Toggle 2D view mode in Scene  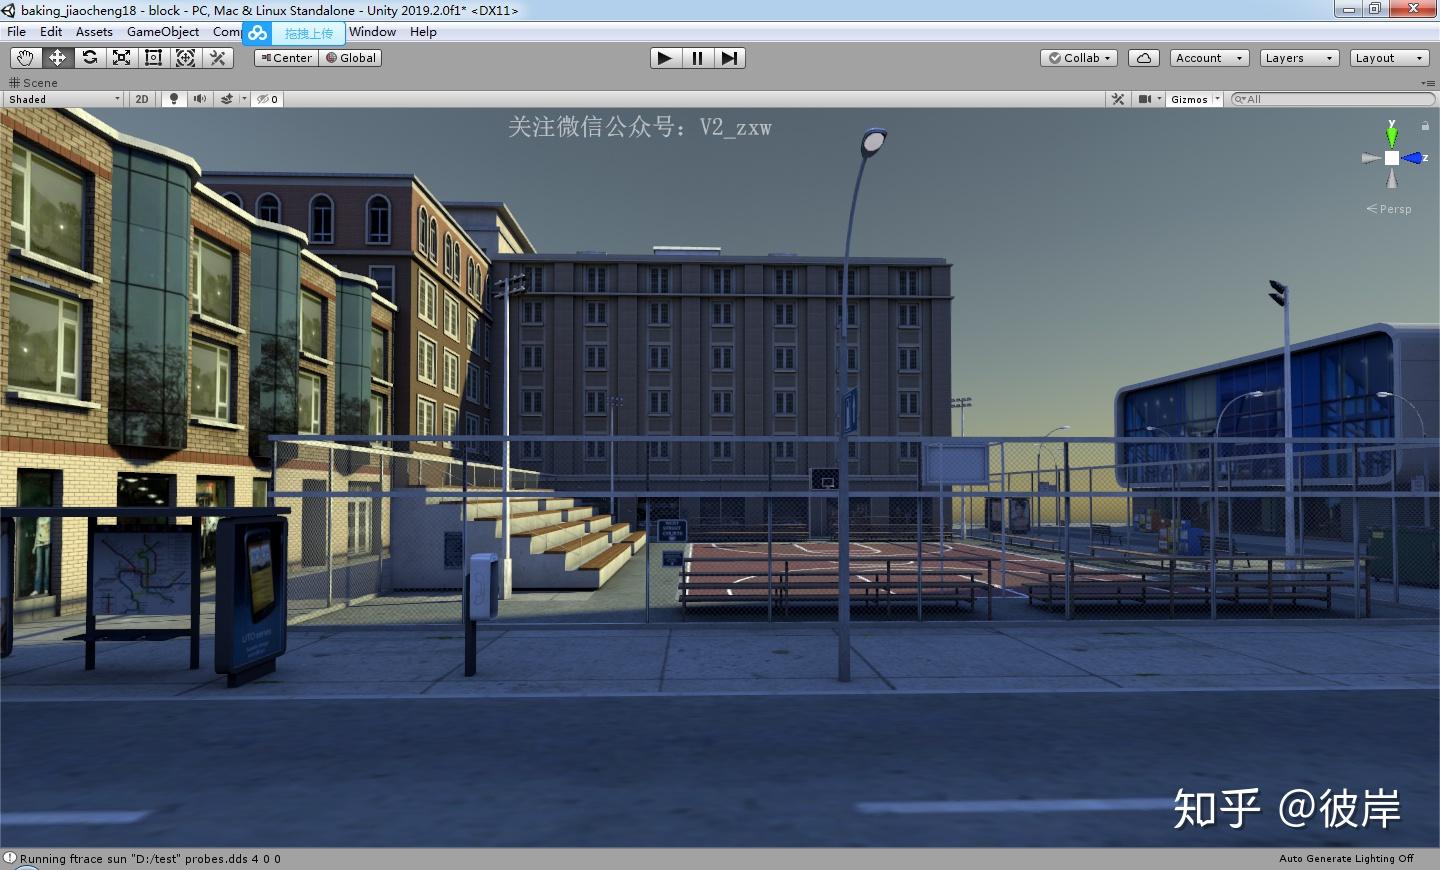142,99
